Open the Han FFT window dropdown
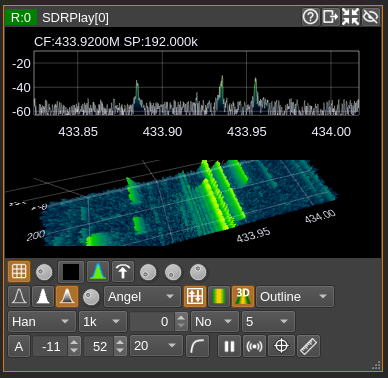 coord(42,322)
